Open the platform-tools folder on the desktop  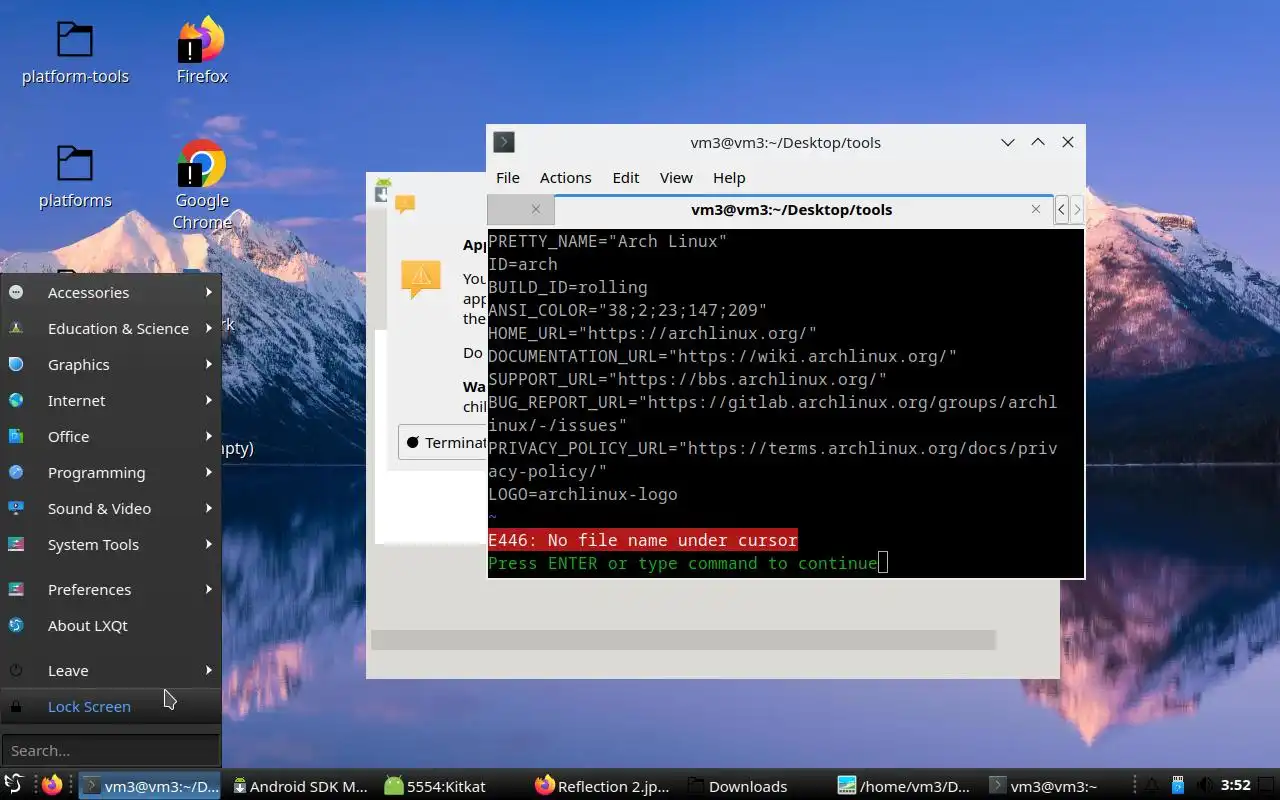(75, 52)
